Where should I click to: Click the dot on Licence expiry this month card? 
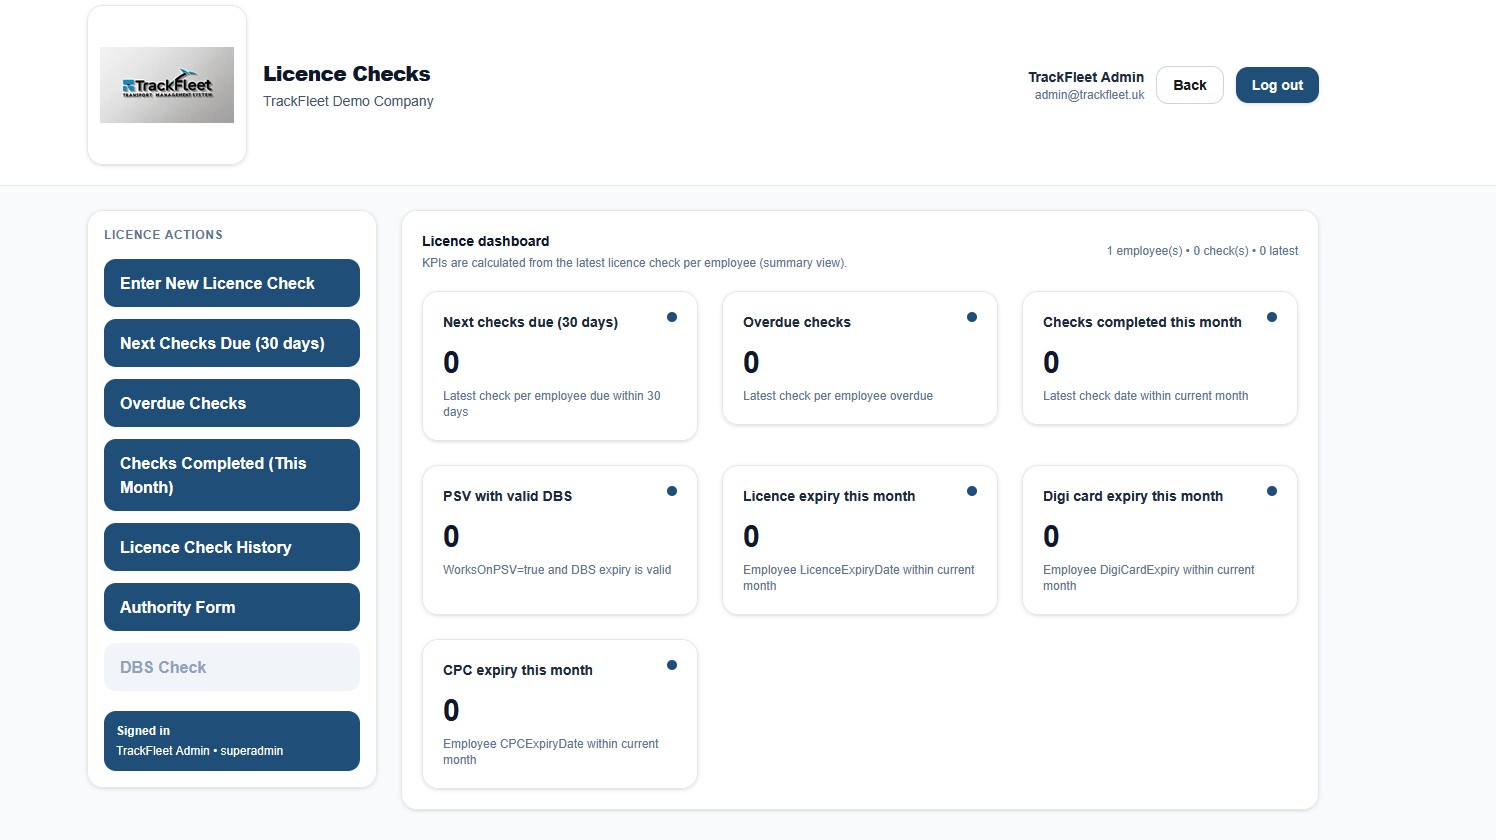(x=972, y=490)
